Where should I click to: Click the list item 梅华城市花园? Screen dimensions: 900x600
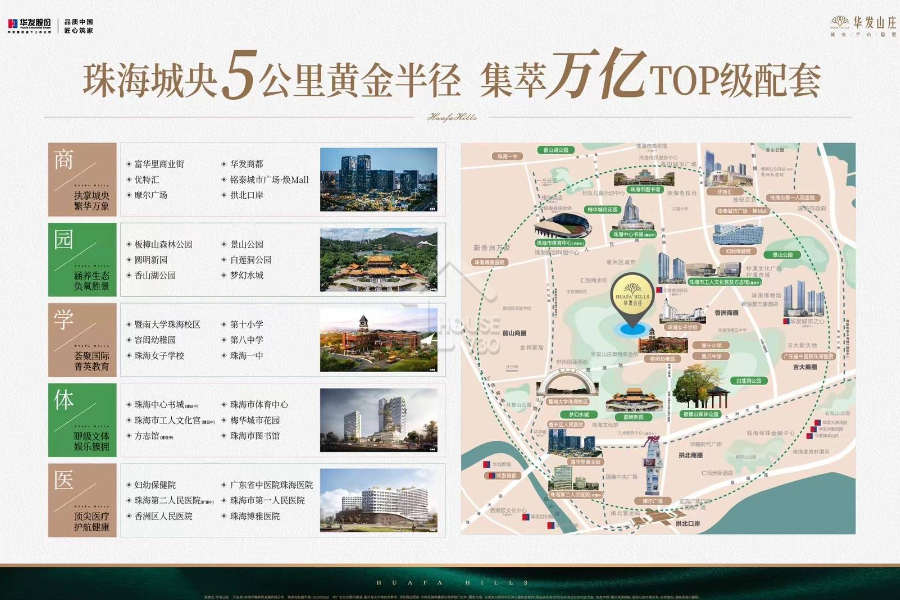(x=255, y=420)
